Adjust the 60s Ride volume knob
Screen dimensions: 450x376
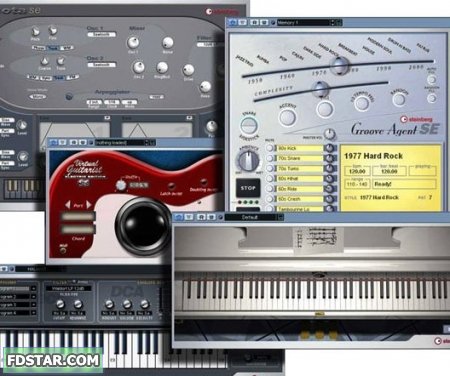[x=330, y=189]
